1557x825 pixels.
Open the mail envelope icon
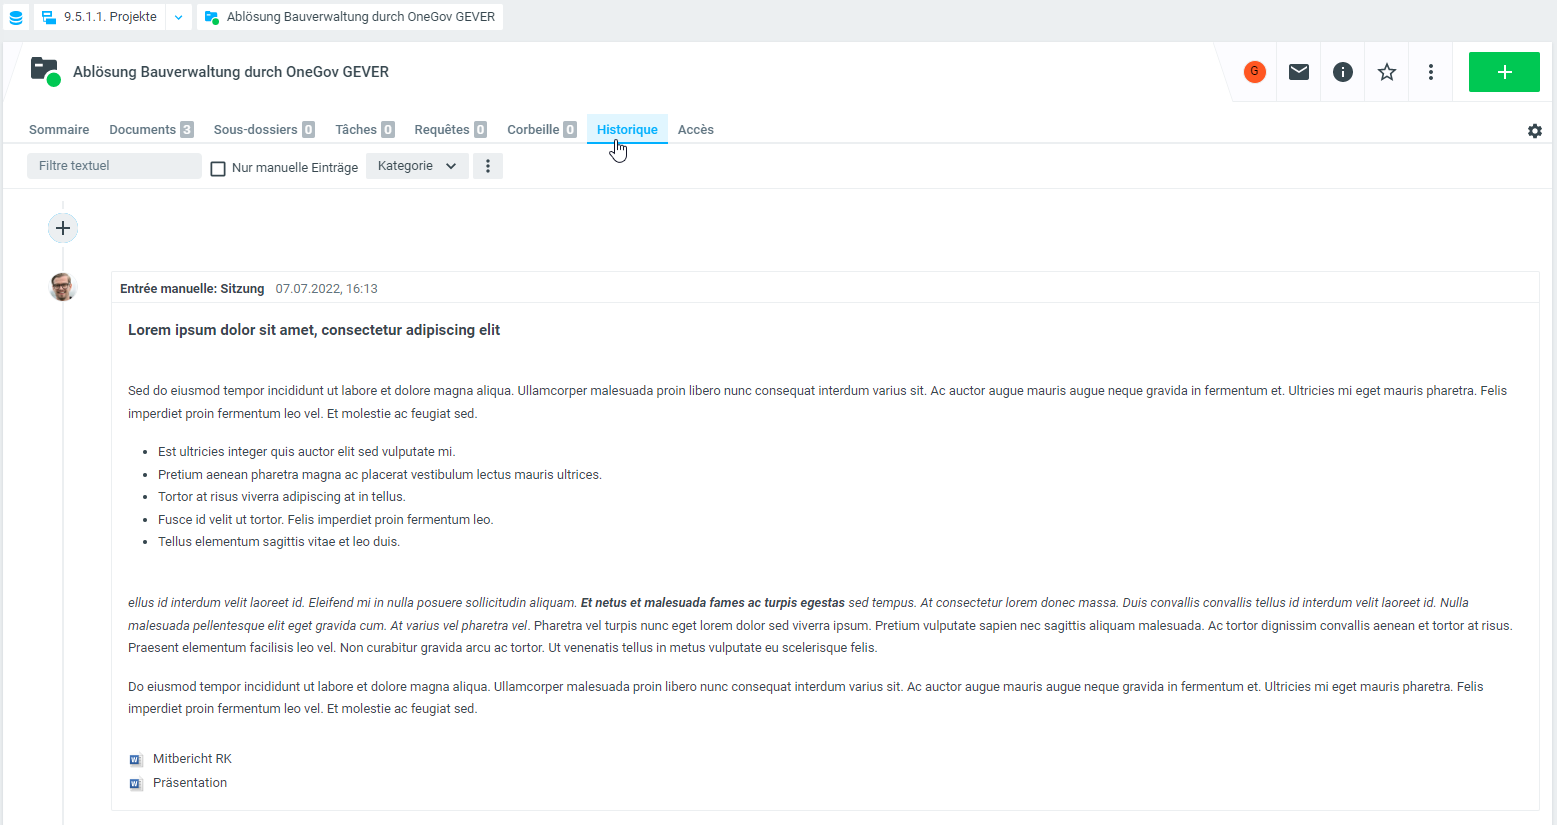coord(1298,72)
